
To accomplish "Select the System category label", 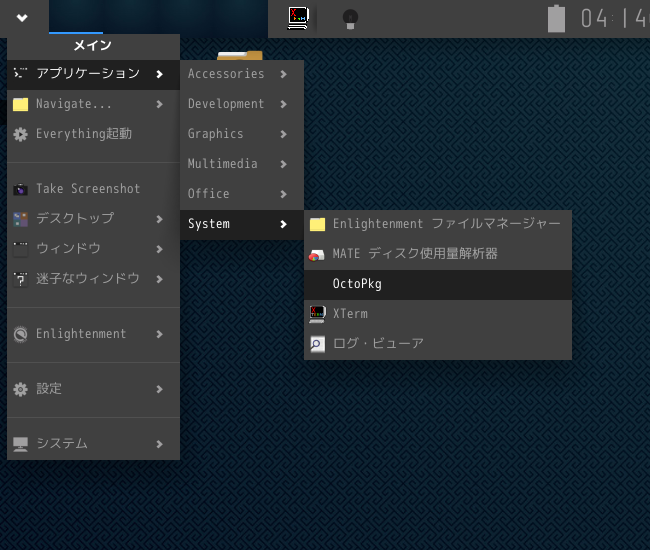I will point(209,224).
